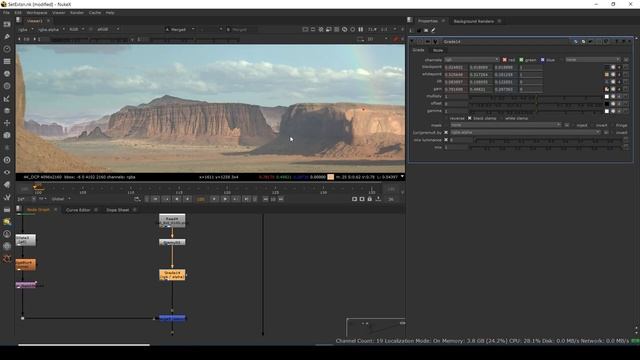Open the Workspace menu
Screen dimensions: 640x360
37,13
